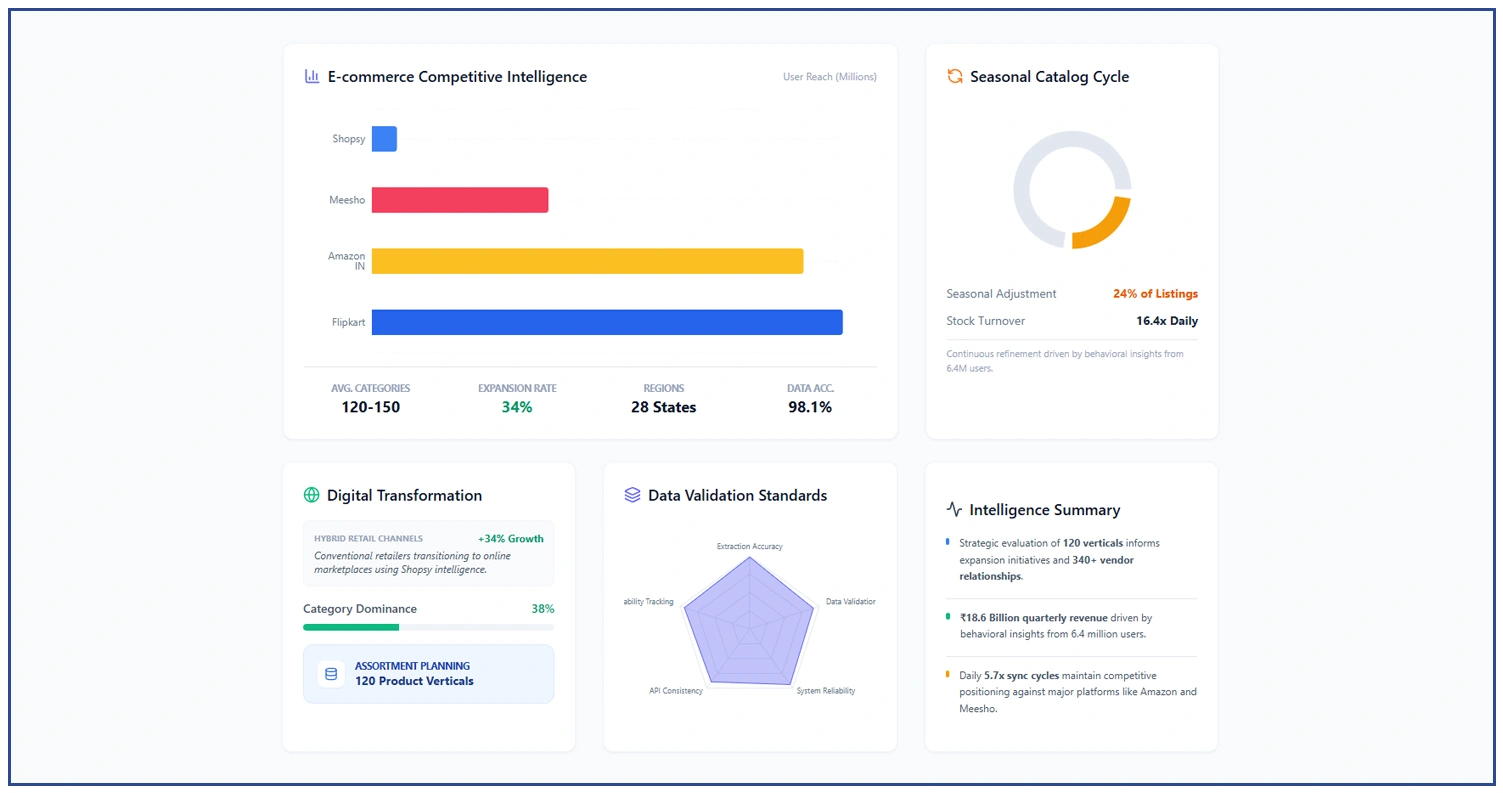Click the green bullet next to the quarterly revenue insight
Image resolution: width=1503 pixels, height=793 pixels.
click(x=948, y=619)
